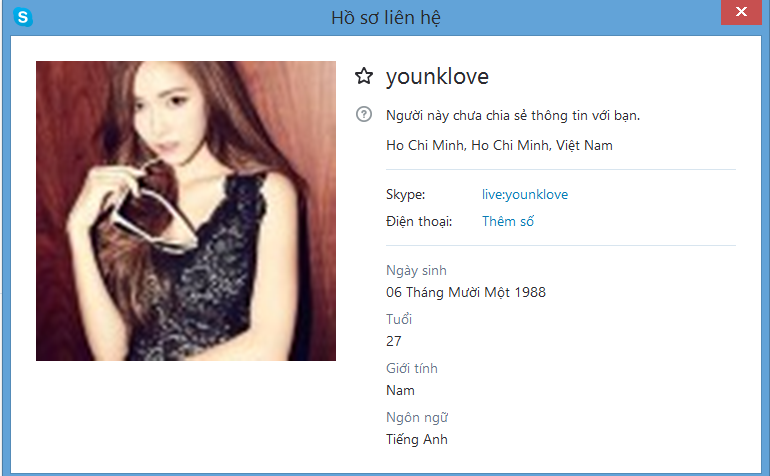The height and width of the screenshot is (476, 770).
Task: Click the Ngày sinh label
Action: [x=416, y=271]
